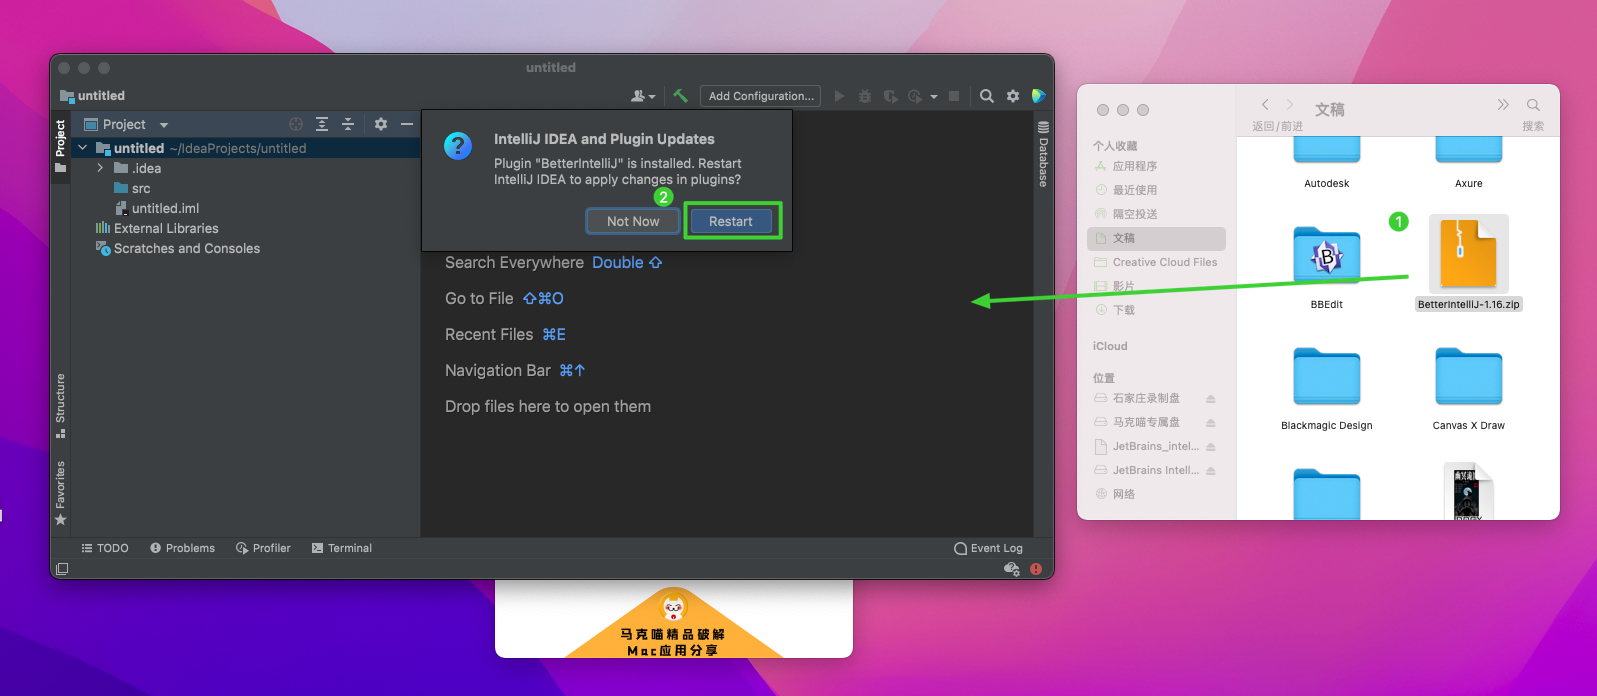
Task: Click the Profile run icon
Action: coord(915,96)
